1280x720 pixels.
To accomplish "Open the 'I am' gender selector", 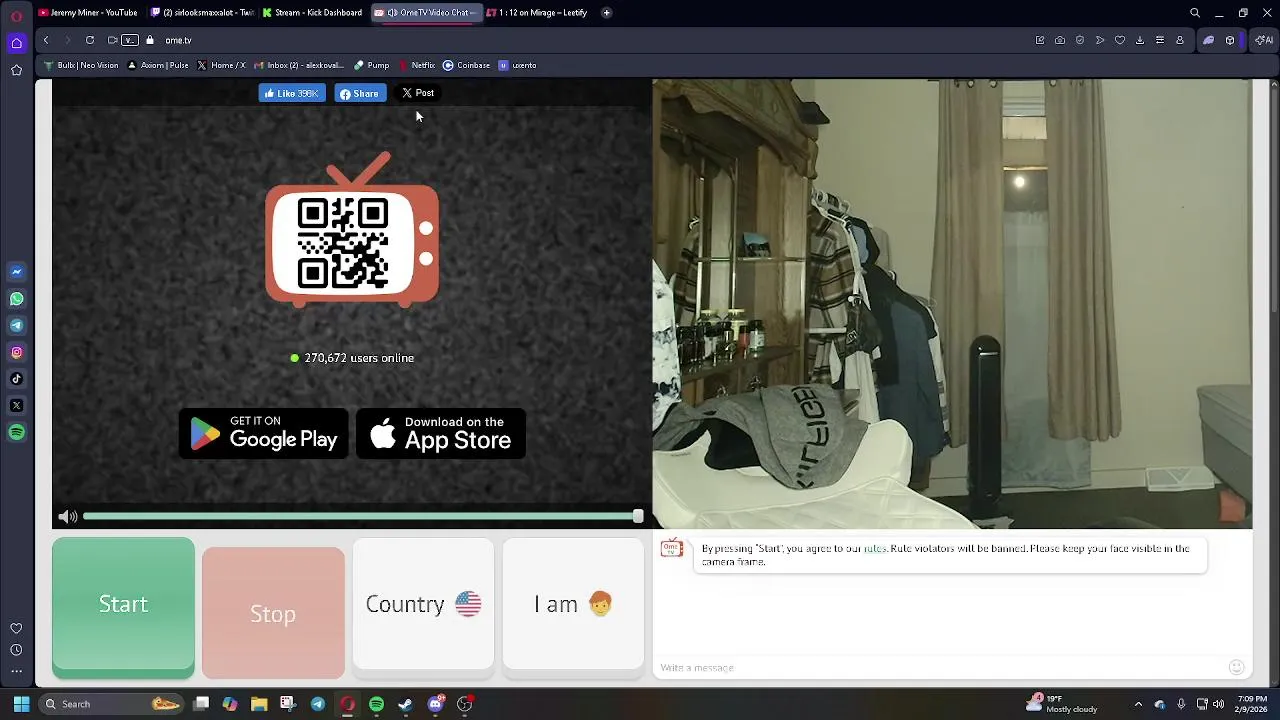I will 573,604.
